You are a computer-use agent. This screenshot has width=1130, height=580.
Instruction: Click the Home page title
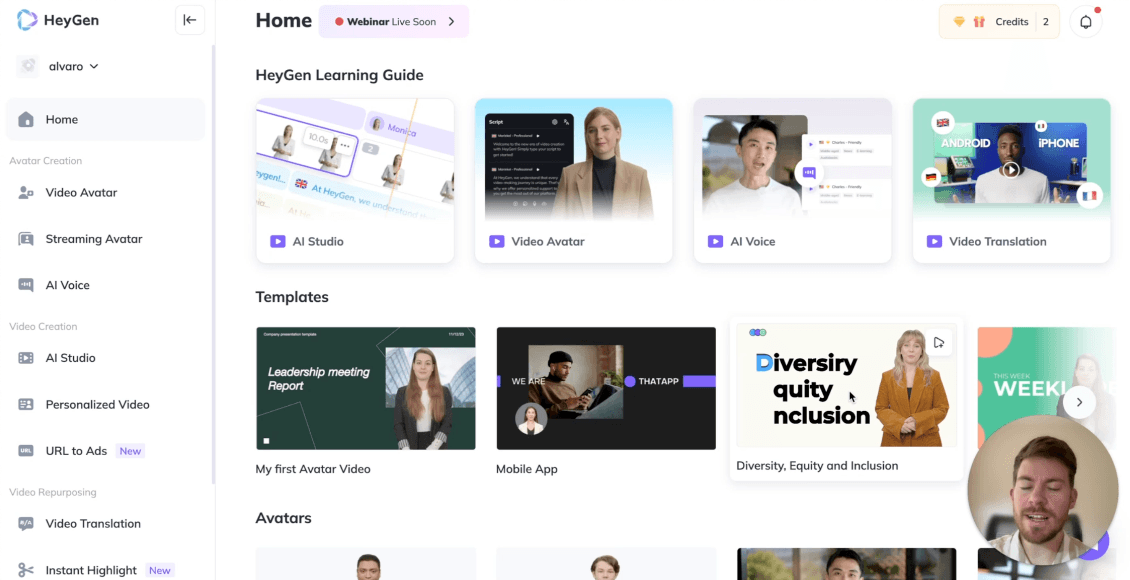pos(284,20)
